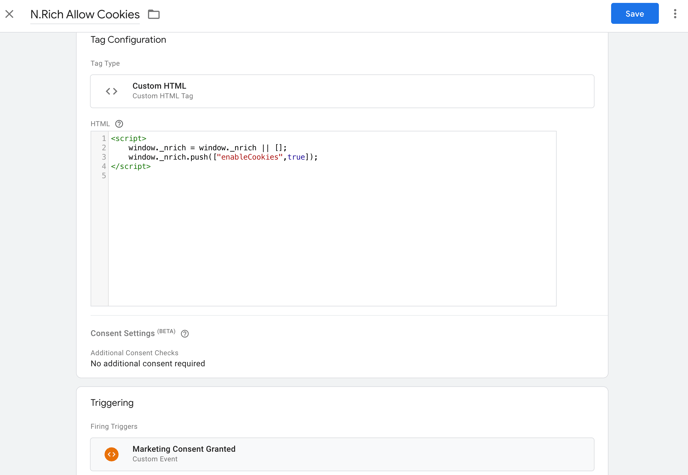Click the orange custom event trigger icon
Viewport: 688px width, 475px height.
pos(111,454)
